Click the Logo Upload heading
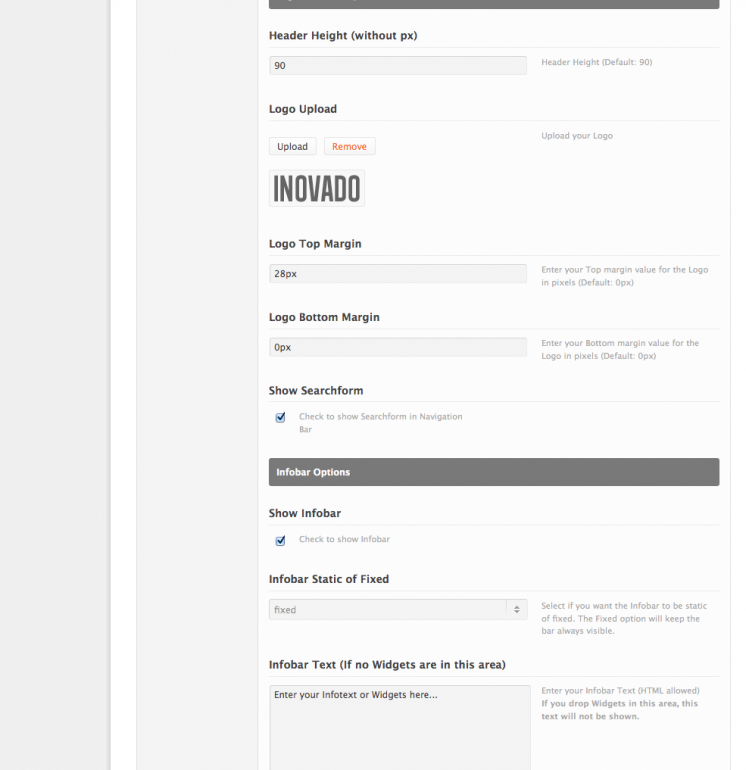Viewport: 746px width, 770px height. coord(303,109)
